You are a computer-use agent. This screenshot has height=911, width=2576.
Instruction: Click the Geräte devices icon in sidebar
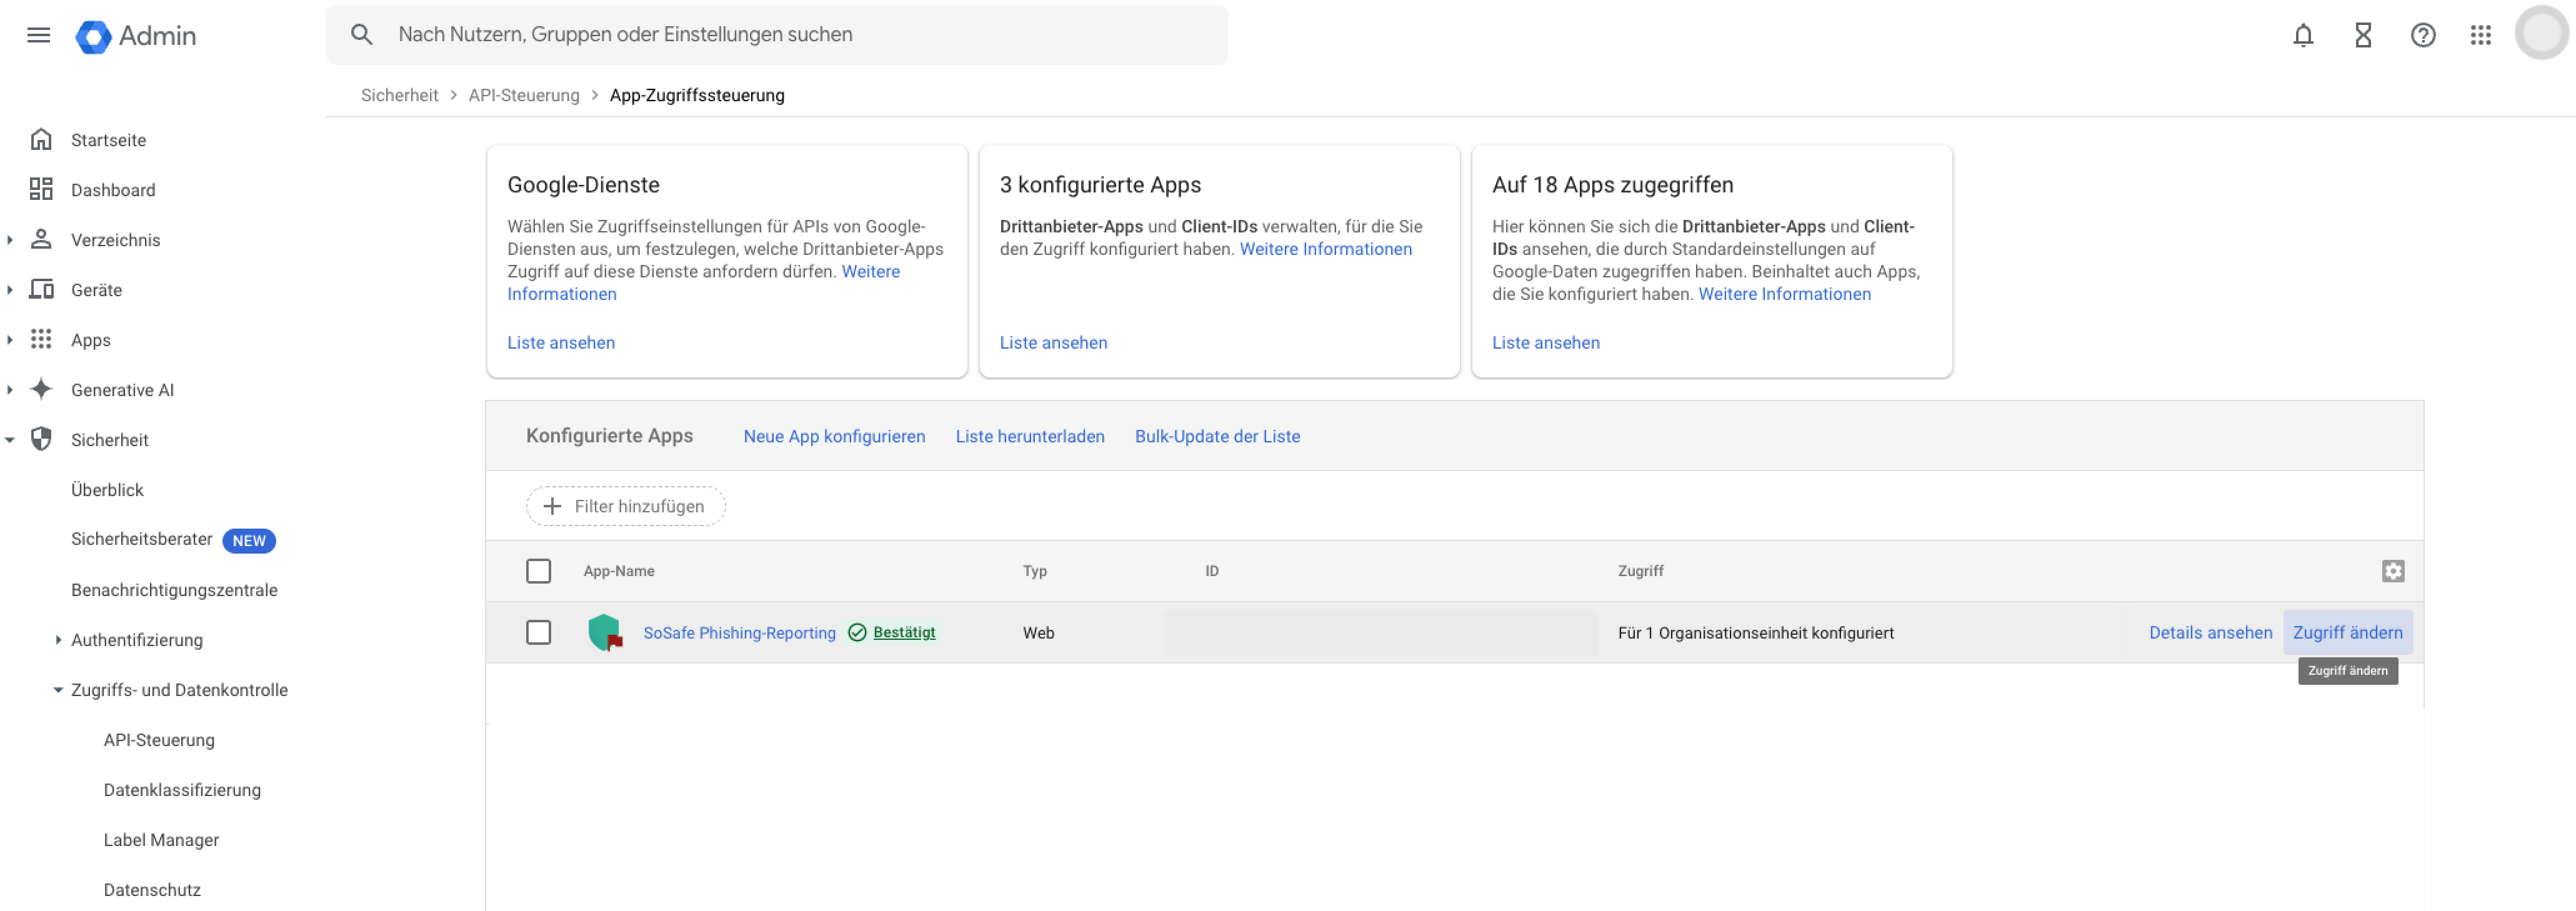[41, 289]
